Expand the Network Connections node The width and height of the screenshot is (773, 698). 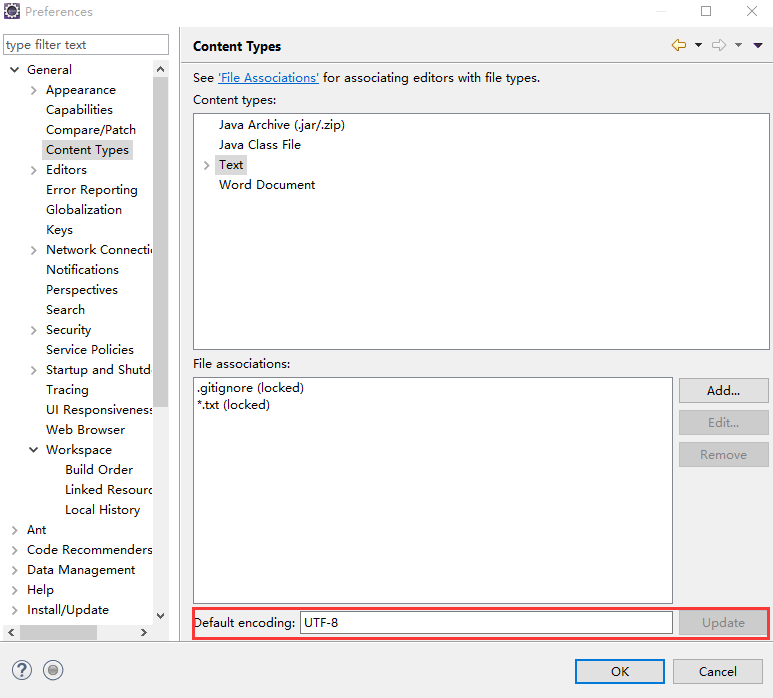(34, 250)
